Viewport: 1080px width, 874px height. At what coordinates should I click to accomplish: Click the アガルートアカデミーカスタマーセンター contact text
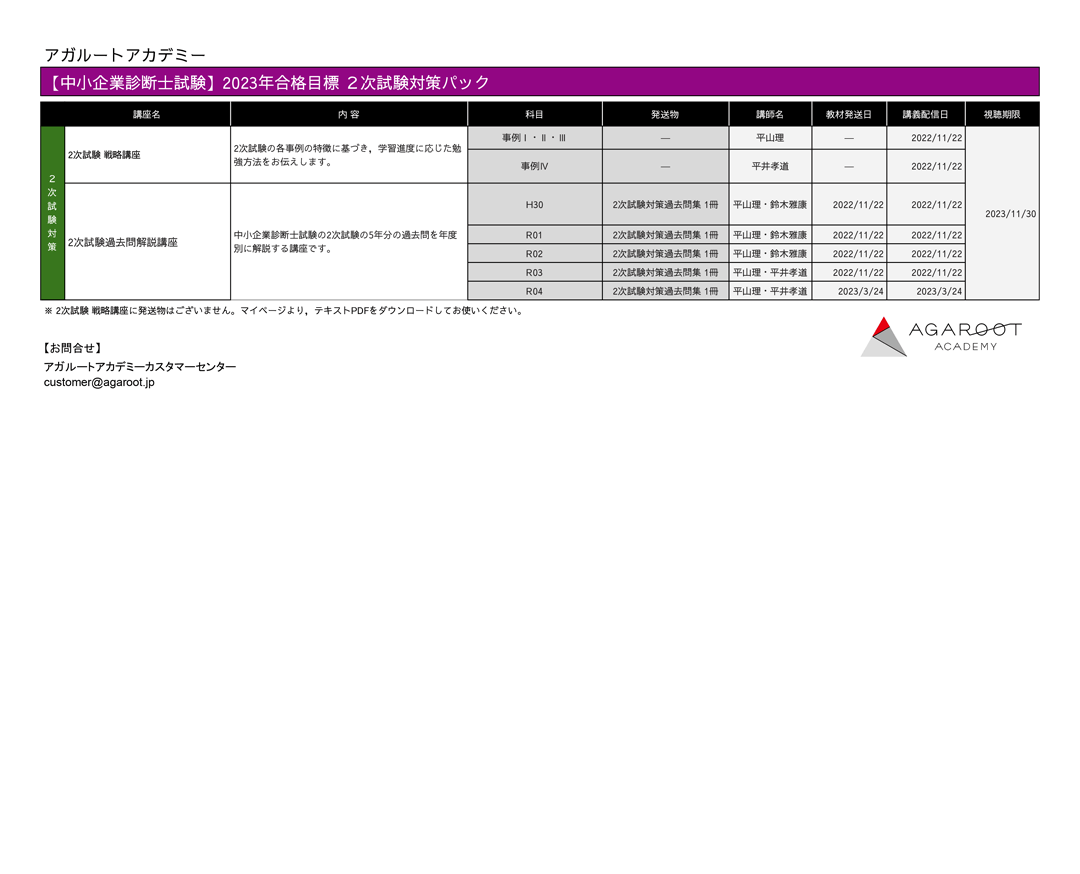(140, 367)
